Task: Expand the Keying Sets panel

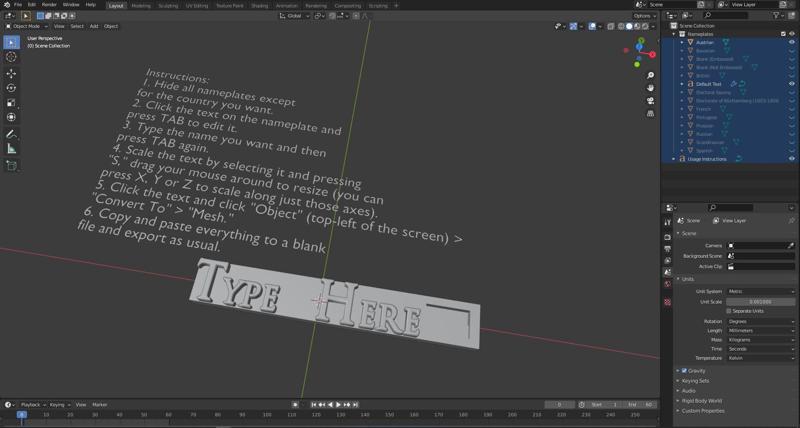Action: 695,381
